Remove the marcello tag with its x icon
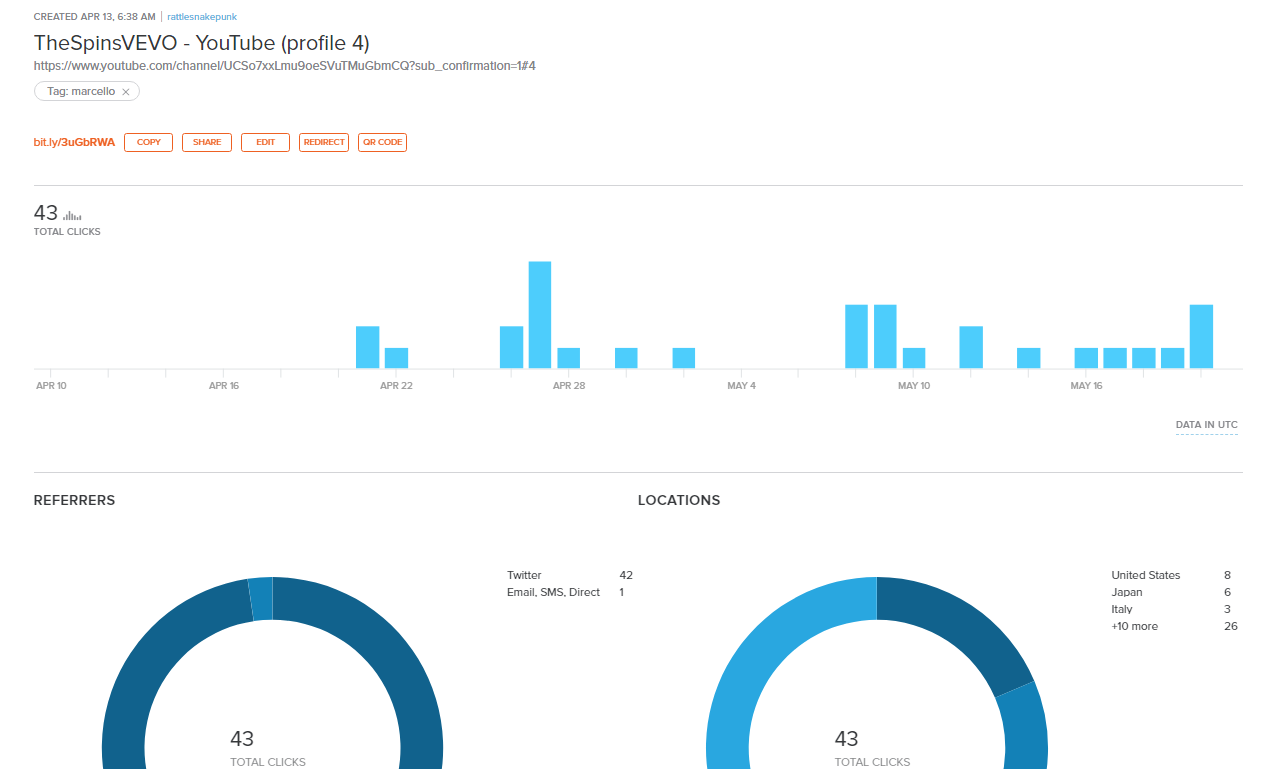 point(125,91)
